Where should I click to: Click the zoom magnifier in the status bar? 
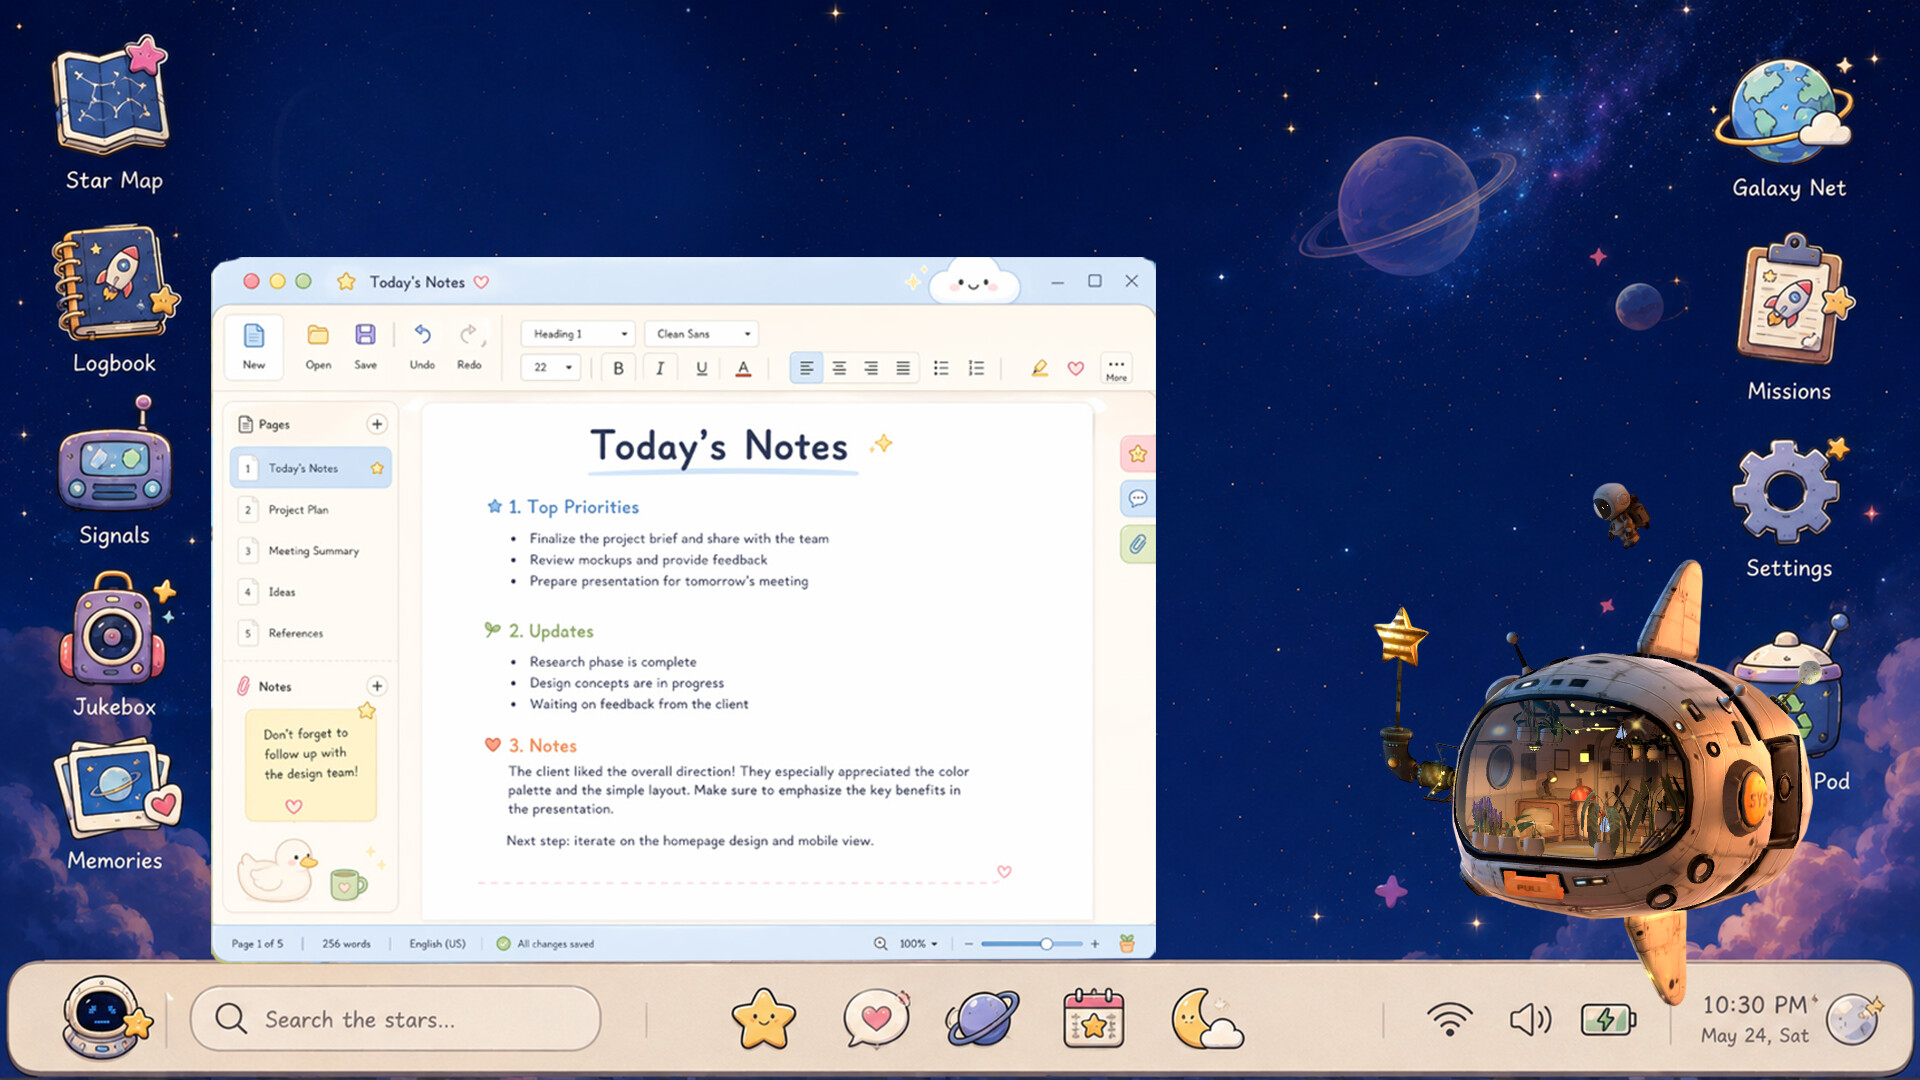[880, 943]
